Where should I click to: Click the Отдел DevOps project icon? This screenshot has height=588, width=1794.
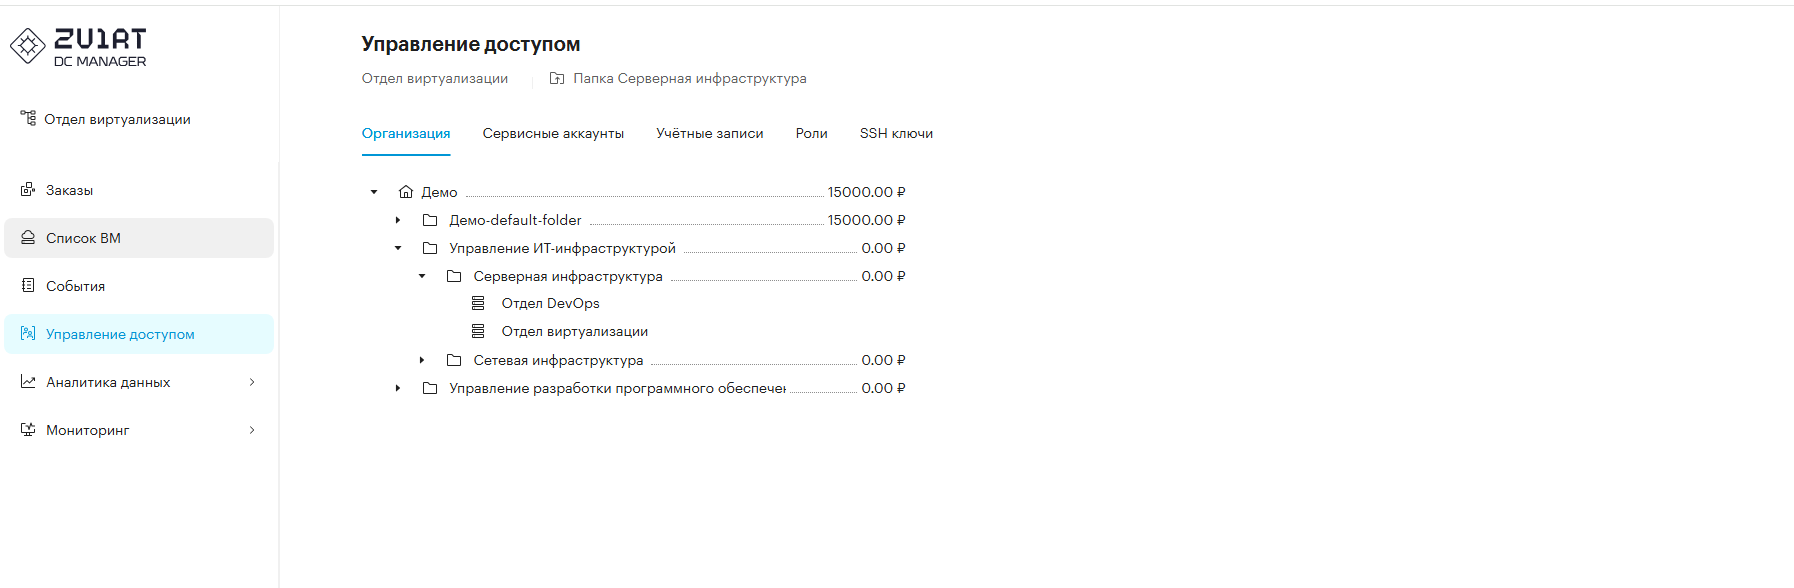478,303
